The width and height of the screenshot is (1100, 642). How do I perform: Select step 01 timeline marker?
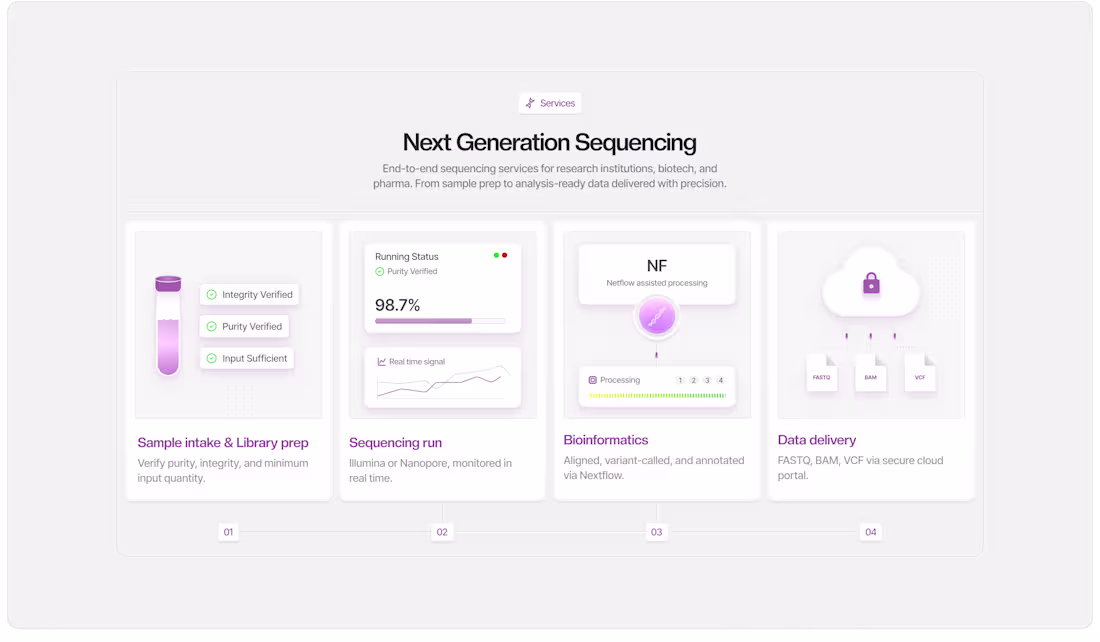[x=228, y=532]
